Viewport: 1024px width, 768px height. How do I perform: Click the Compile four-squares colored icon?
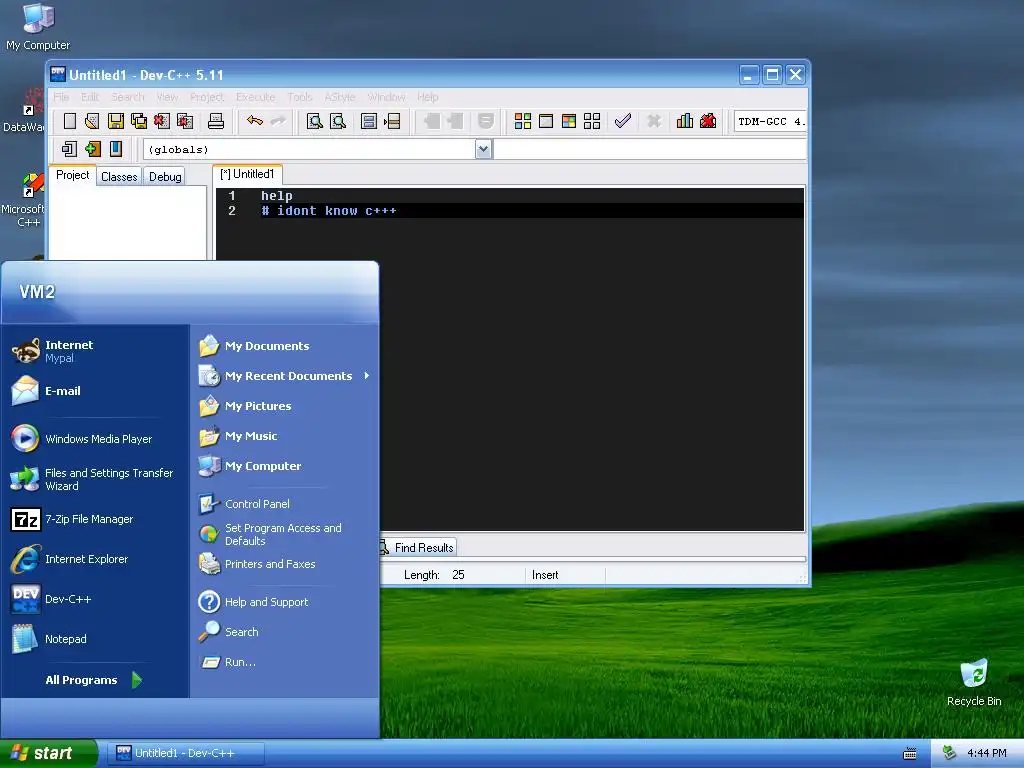pyautogui.click(x=522, y=121)
